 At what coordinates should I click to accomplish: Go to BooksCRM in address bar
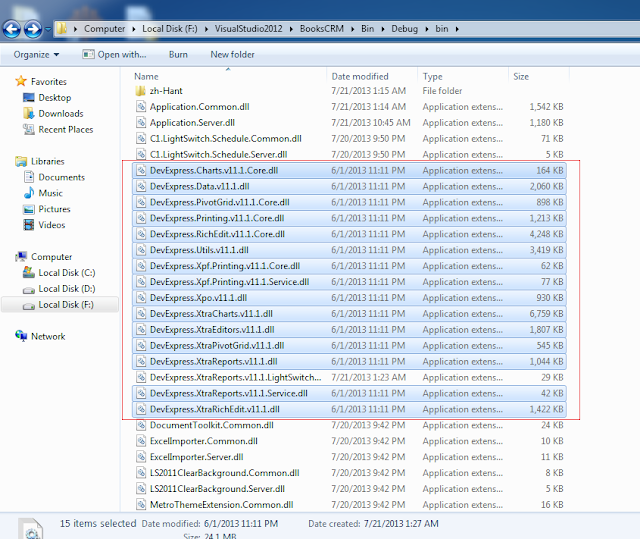322,29
